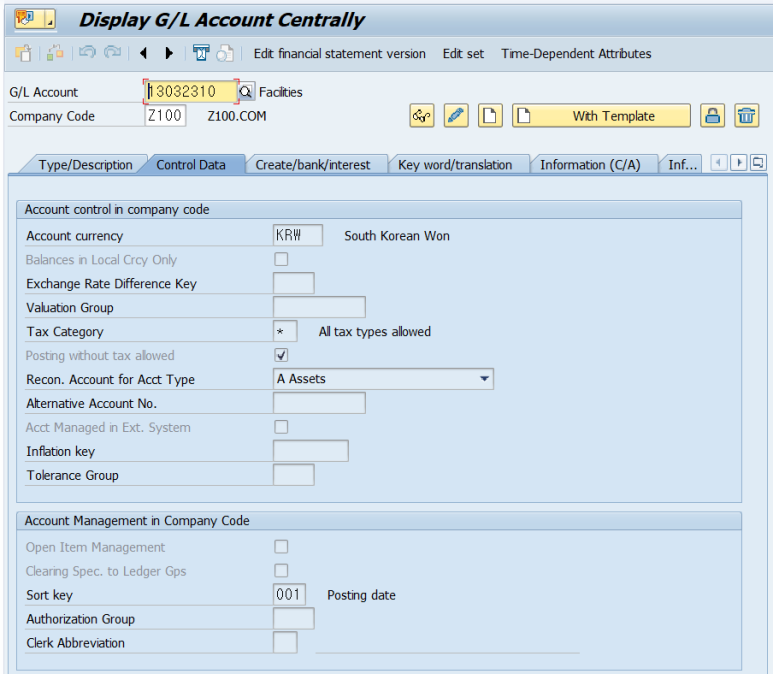Click the Inflation key field
This screenshot has width=773, height=674.
point(311,451)
